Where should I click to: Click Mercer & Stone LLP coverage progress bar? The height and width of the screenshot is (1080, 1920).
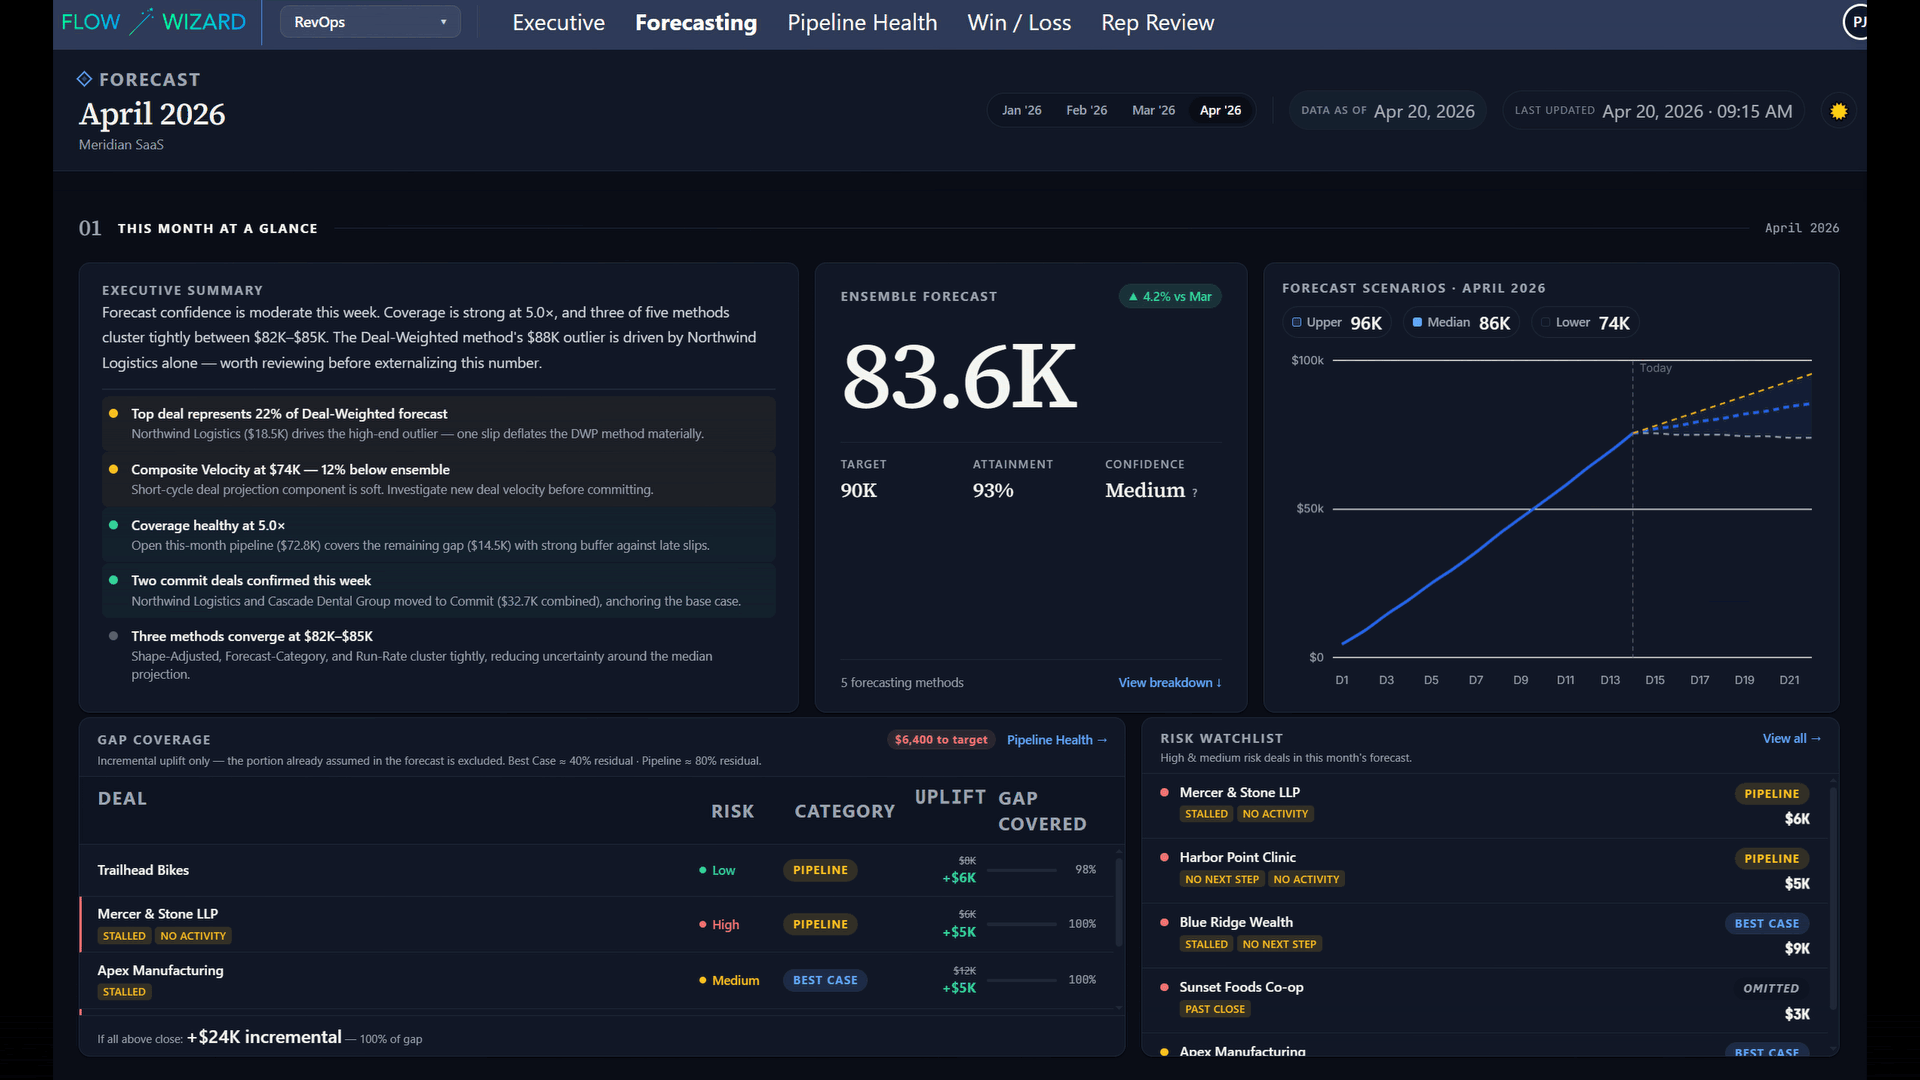(x=1021, y=924)
